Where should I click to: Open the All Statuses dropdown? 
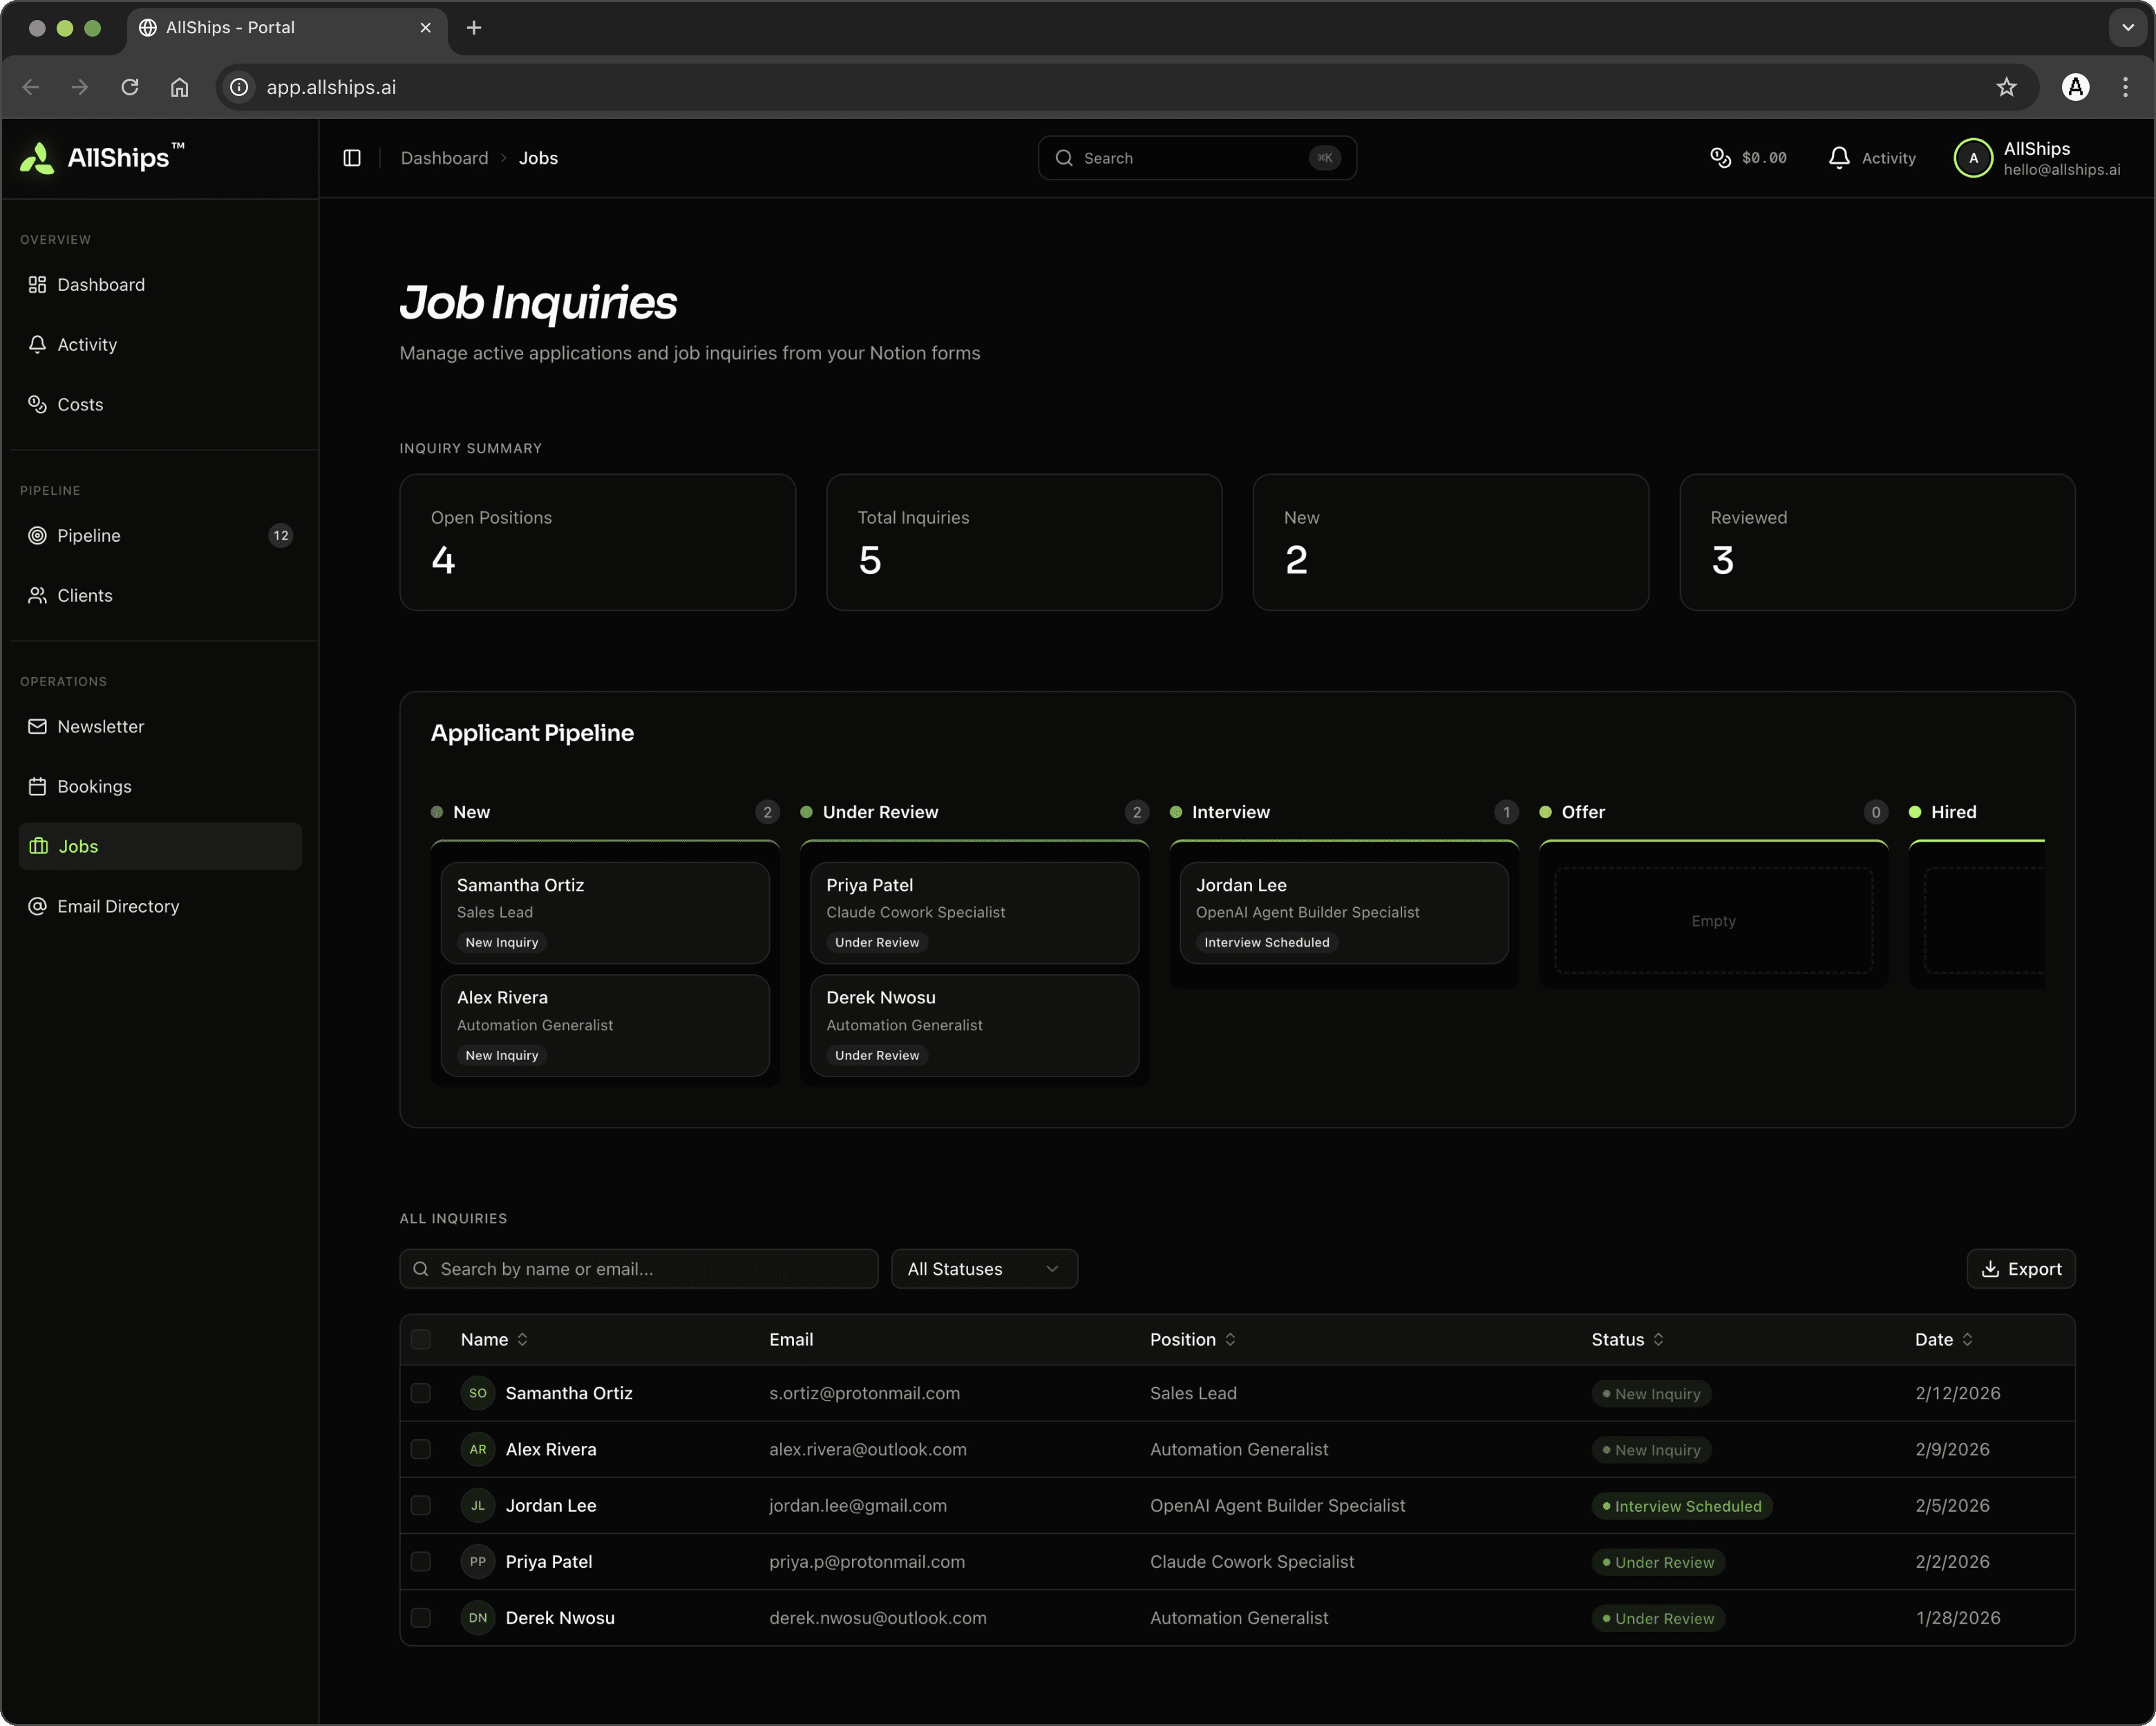983,1268
